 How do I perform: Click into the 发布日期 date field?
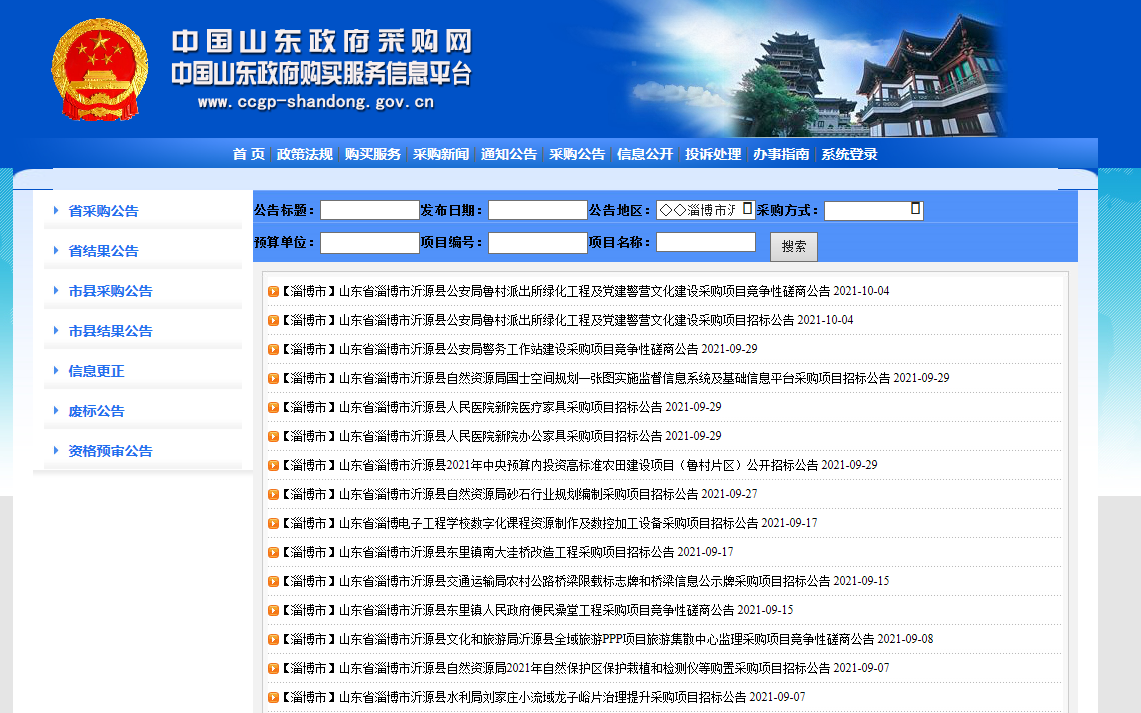click(x=537, y=210)
